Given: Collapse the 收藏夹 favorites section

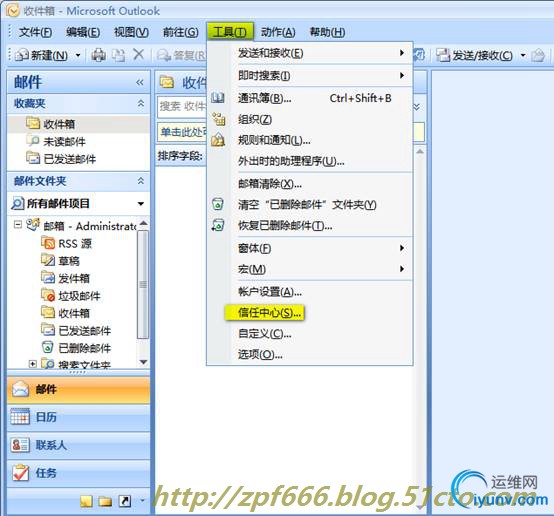Looking at the screenshot, I should (141, 103).
